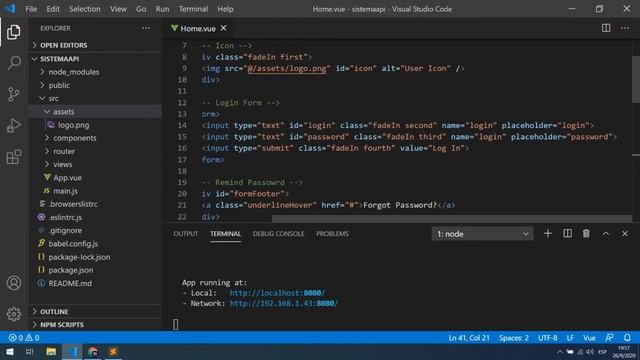Open the View menu
Screen dimensions: 640x360
click(x=118, y=9)
